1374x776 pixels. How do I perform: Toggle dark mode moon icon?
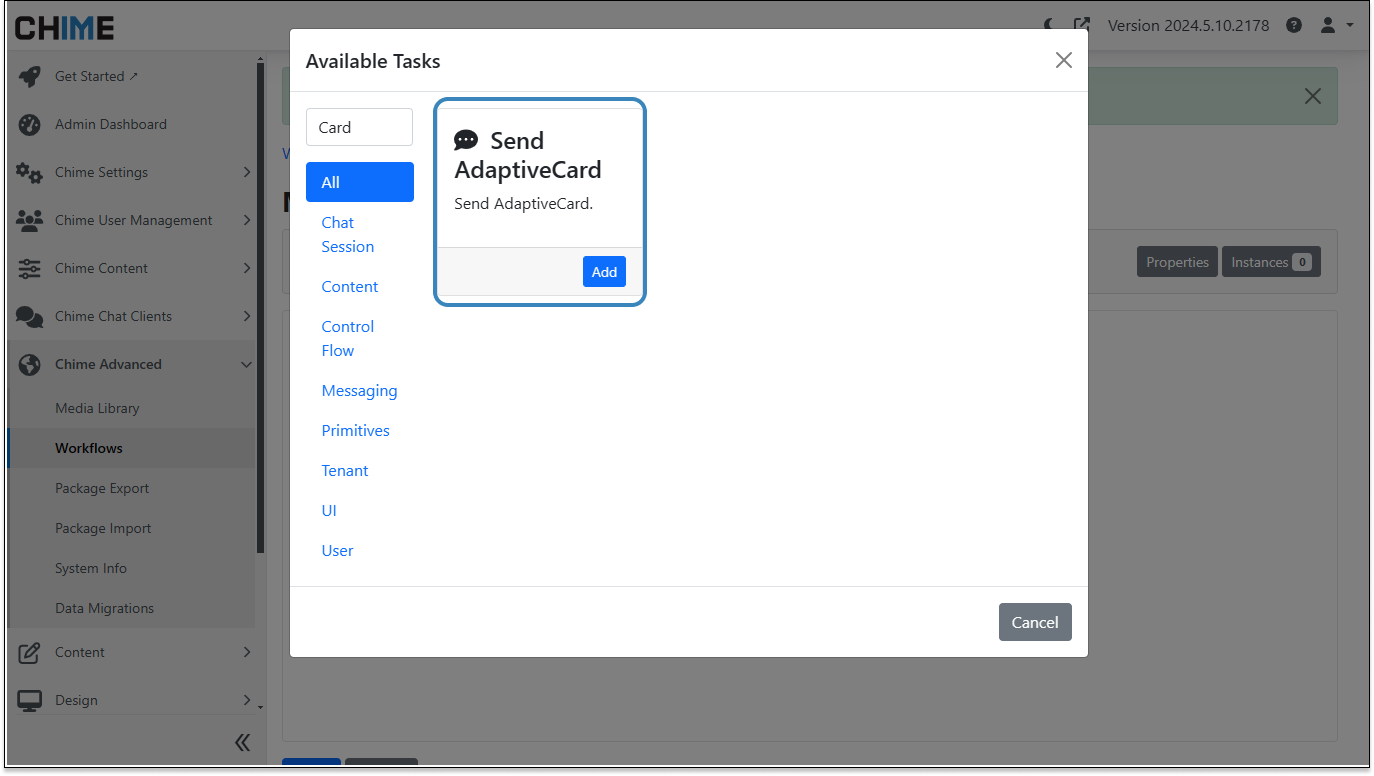point(1049,25)
